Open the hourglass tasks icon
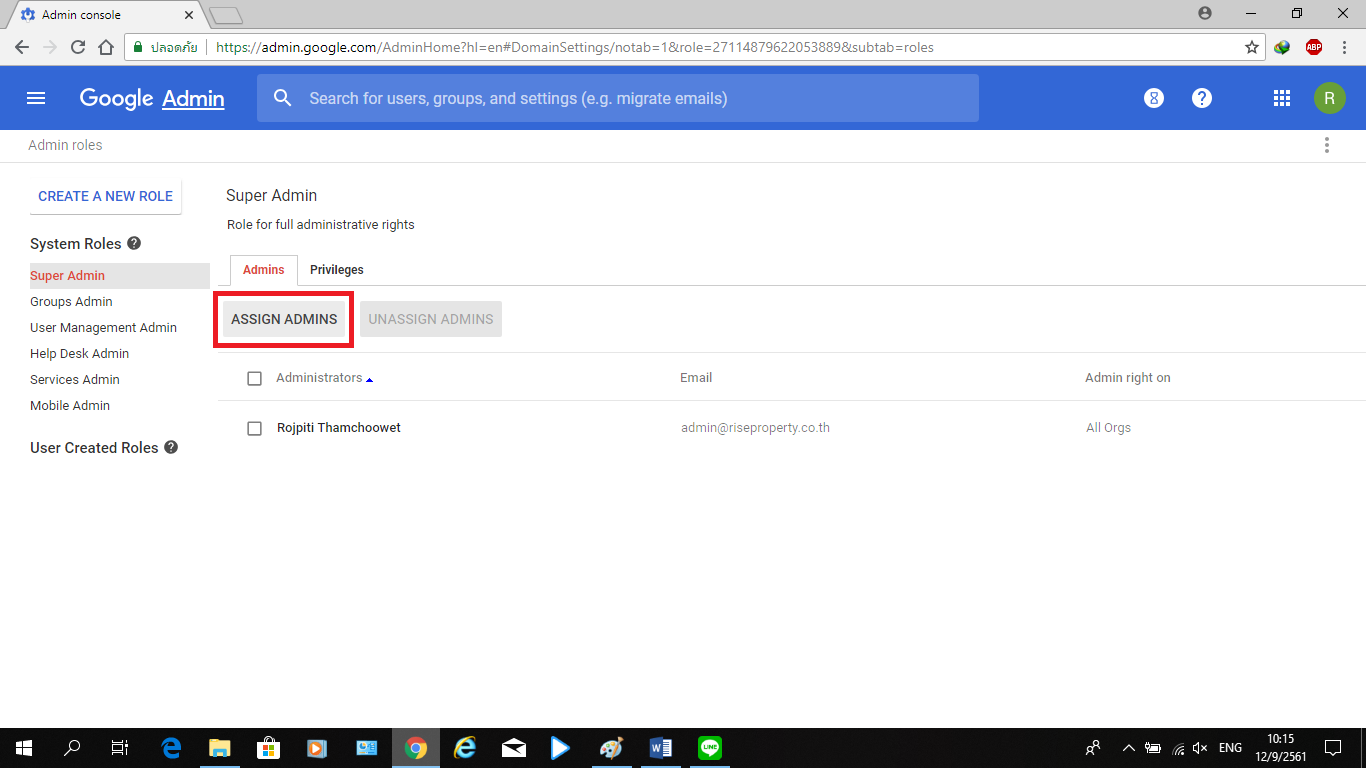The width and height of the screenshot is (1366, 768). coord(1153,98)
